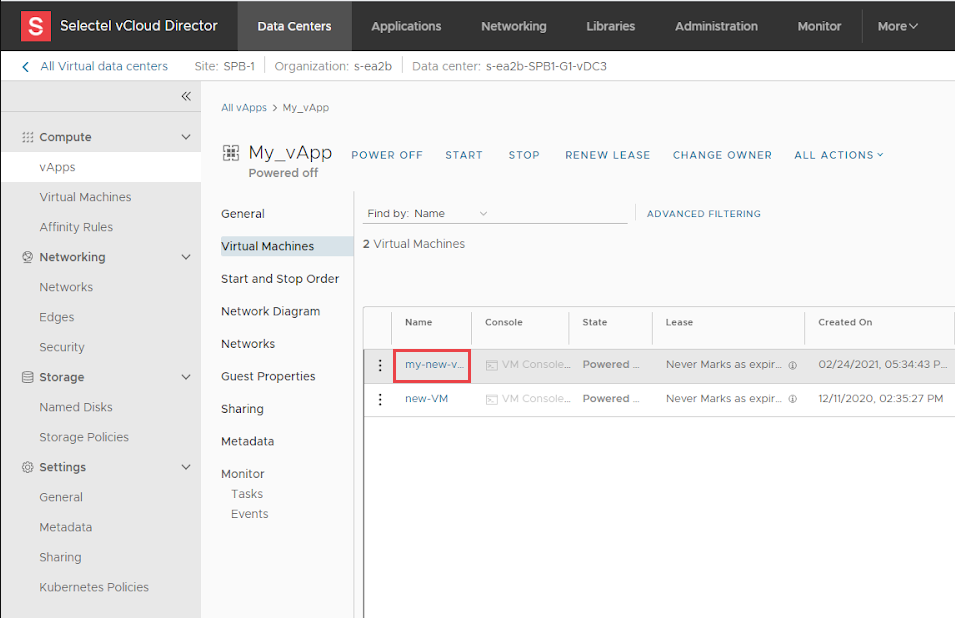955x618 pixels.
Task: Click the All vApps breadcrumb link
Action: click(x=244, y=108)
